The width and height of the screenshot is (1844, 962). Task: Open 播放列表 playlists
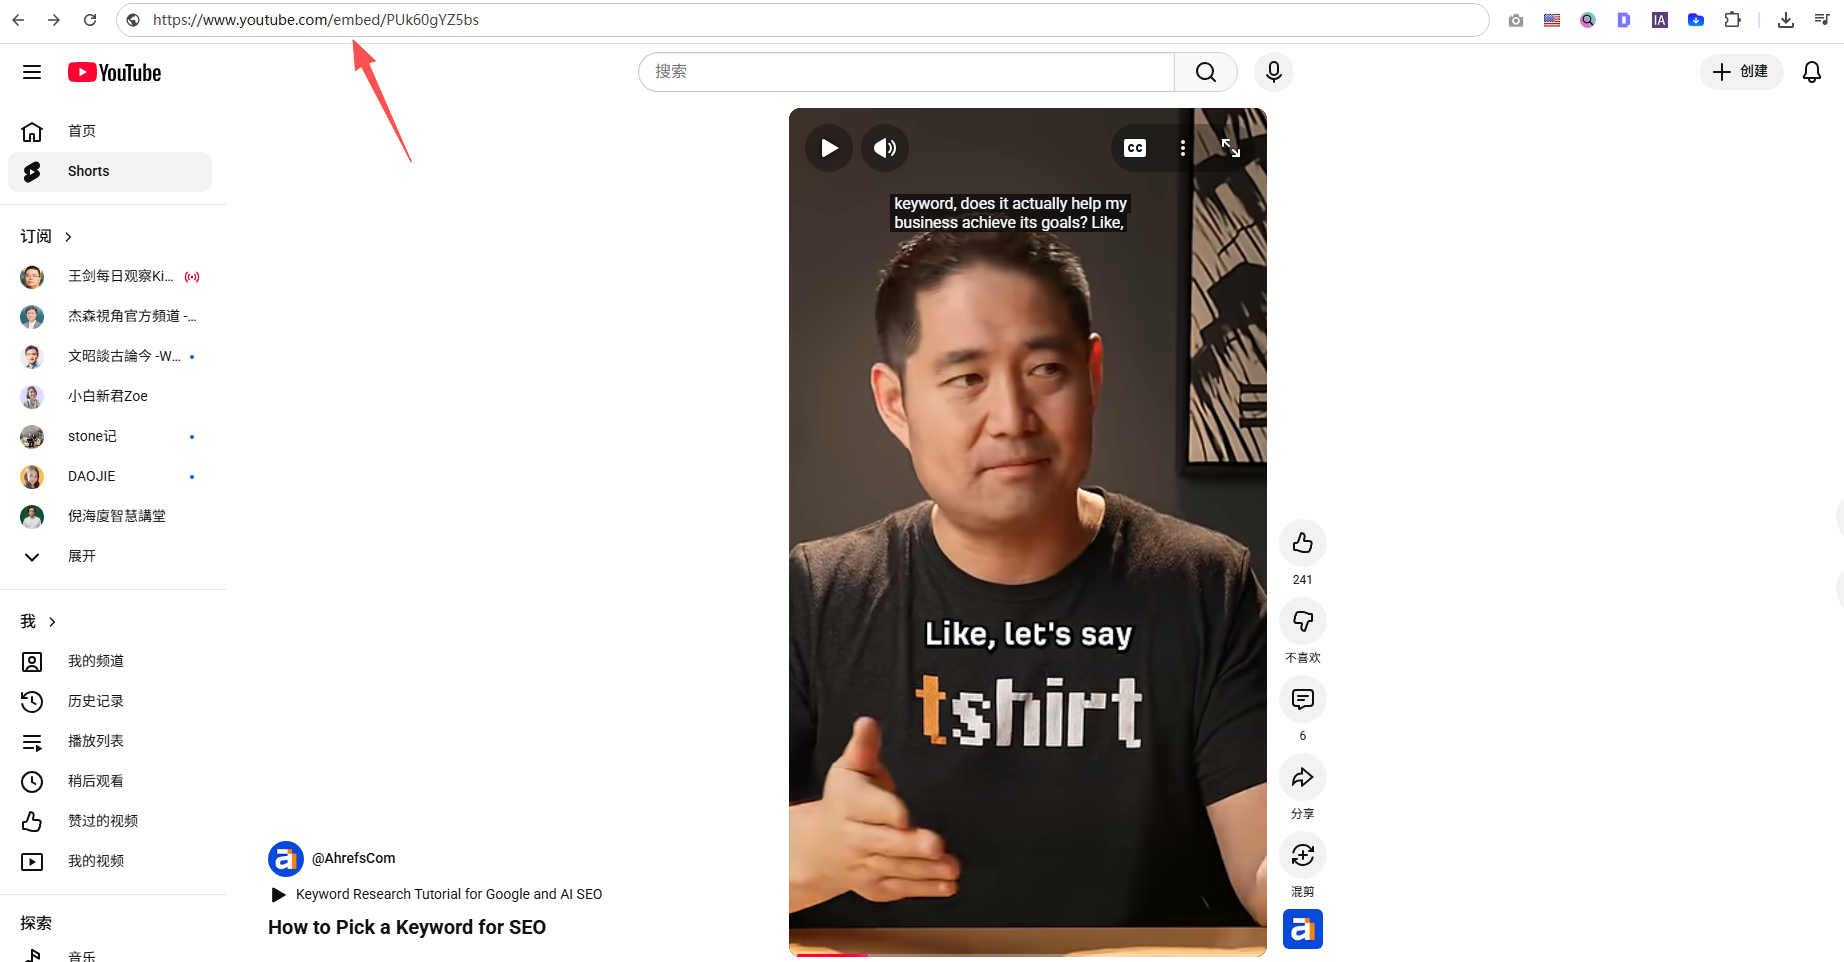click(x=110, y=741)
